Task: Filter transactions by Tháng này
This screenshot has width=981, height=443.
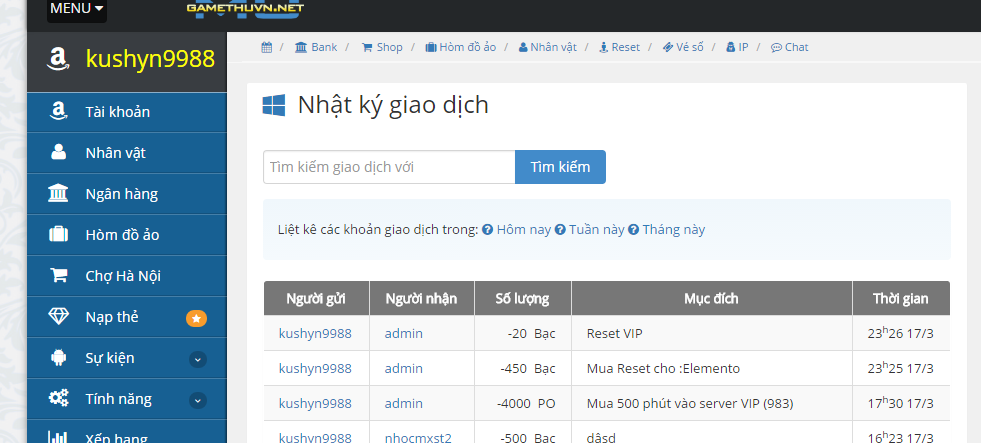Action: 674,230
